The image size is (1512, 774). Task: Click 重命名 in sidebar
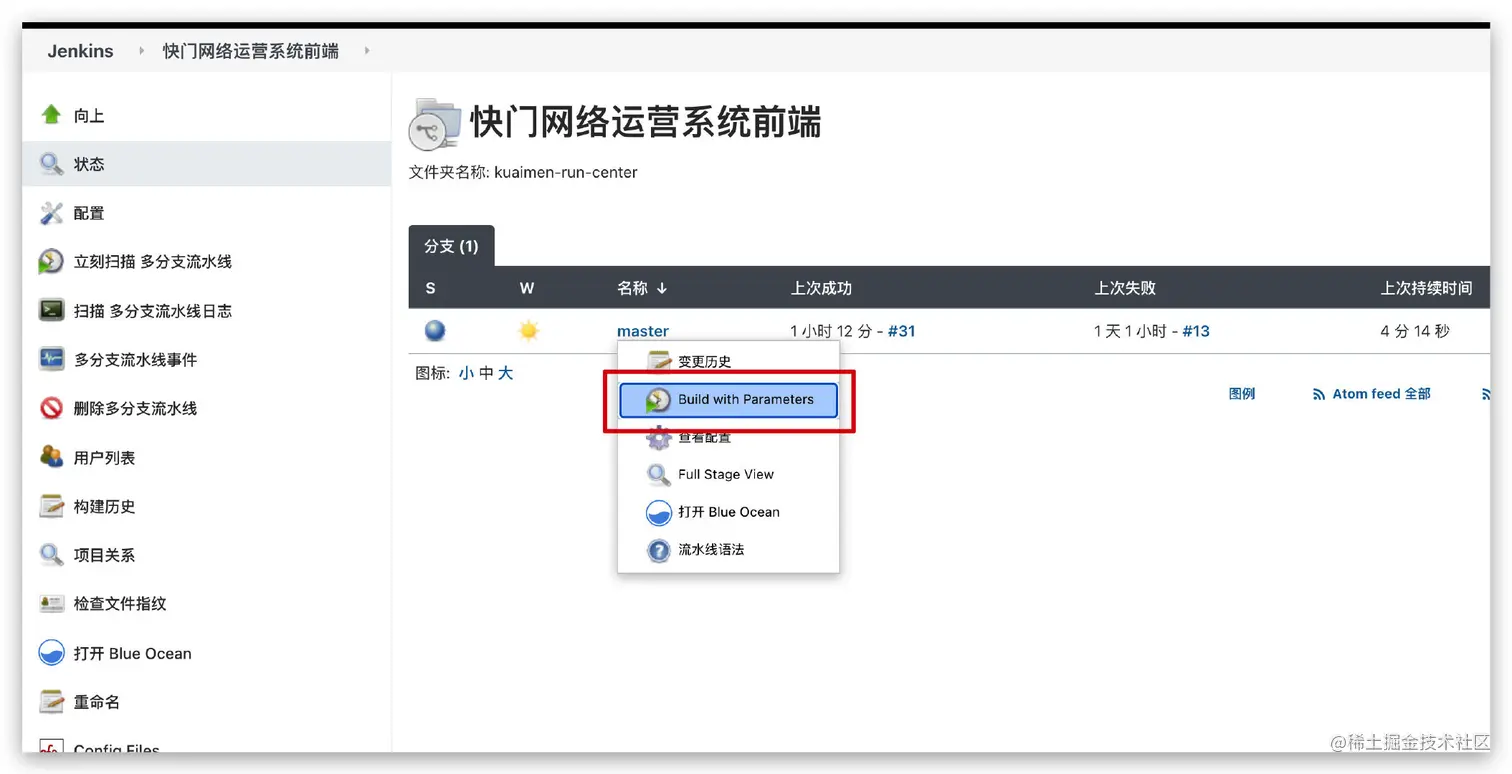coord(97,703)
